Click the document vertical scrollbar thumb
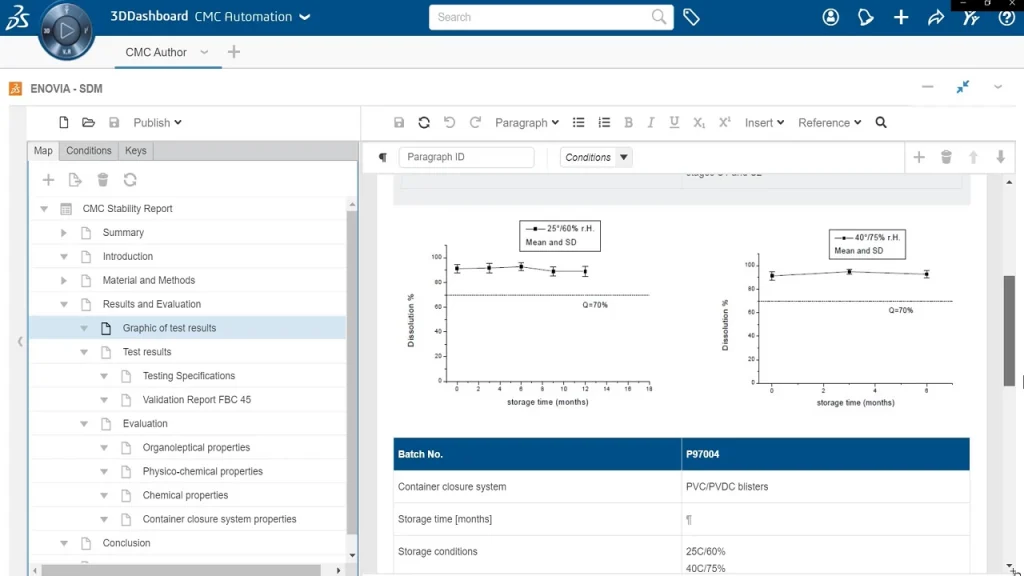 pyautogui.click(x=1009, y=330)
